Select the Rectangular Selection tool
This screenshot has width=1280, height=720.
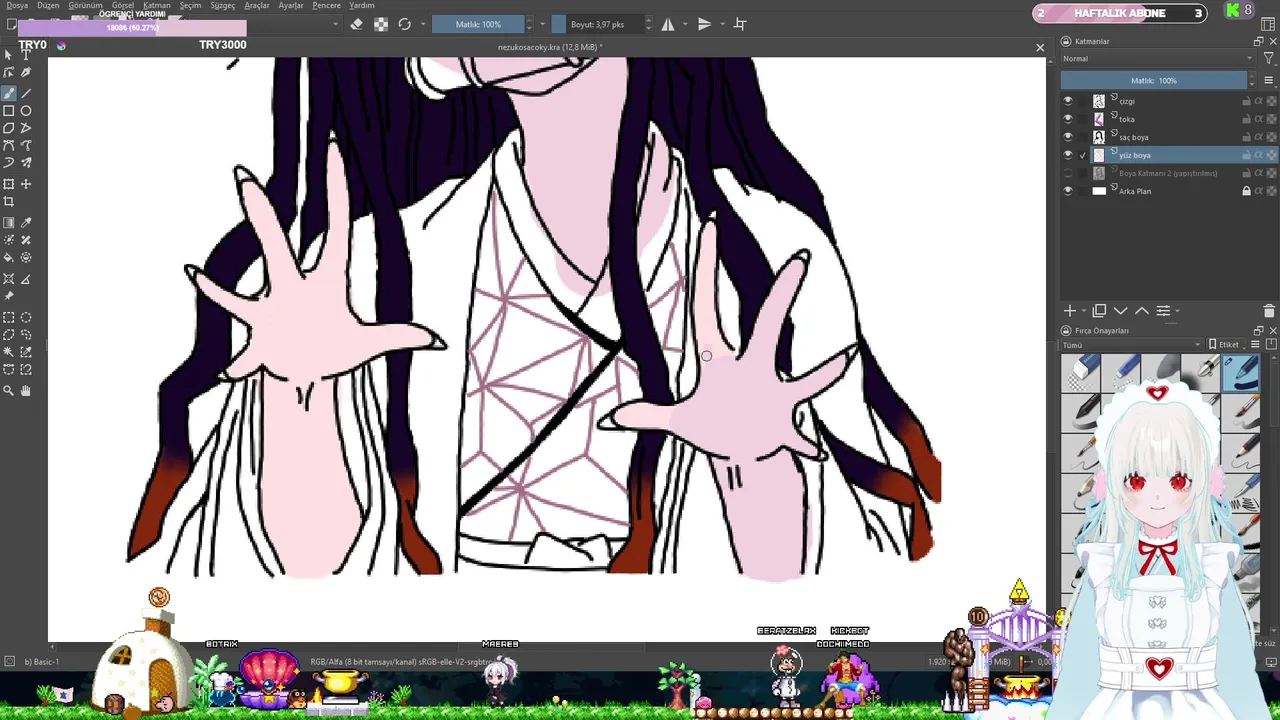click(x=9, y=318)
